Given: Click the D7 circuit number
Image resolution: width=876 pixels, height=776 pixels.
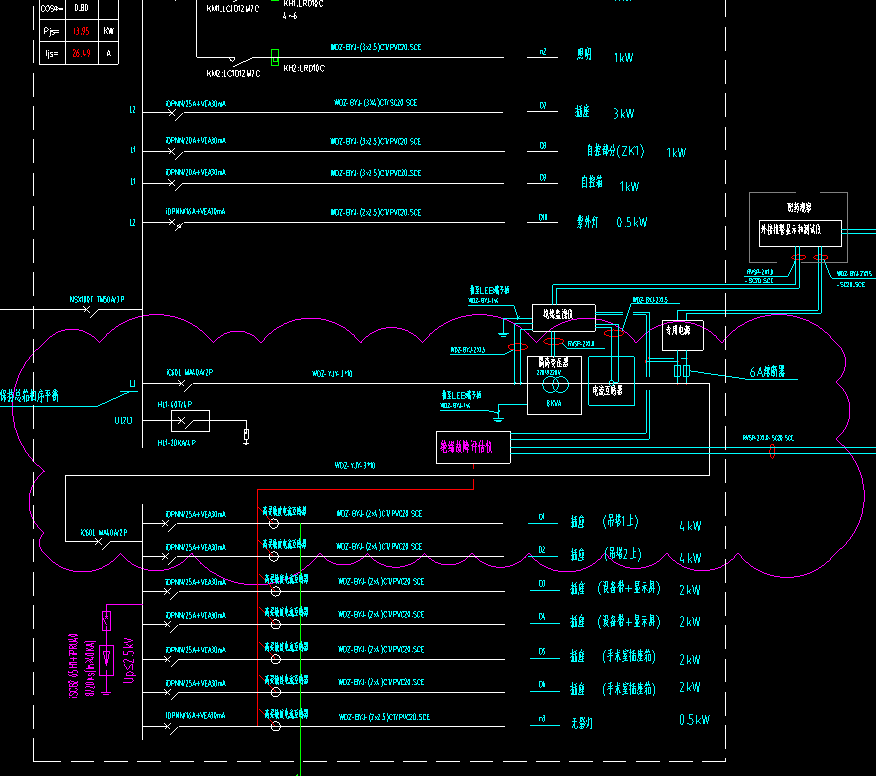Looking at the screenshot, I should coord(542,106).
